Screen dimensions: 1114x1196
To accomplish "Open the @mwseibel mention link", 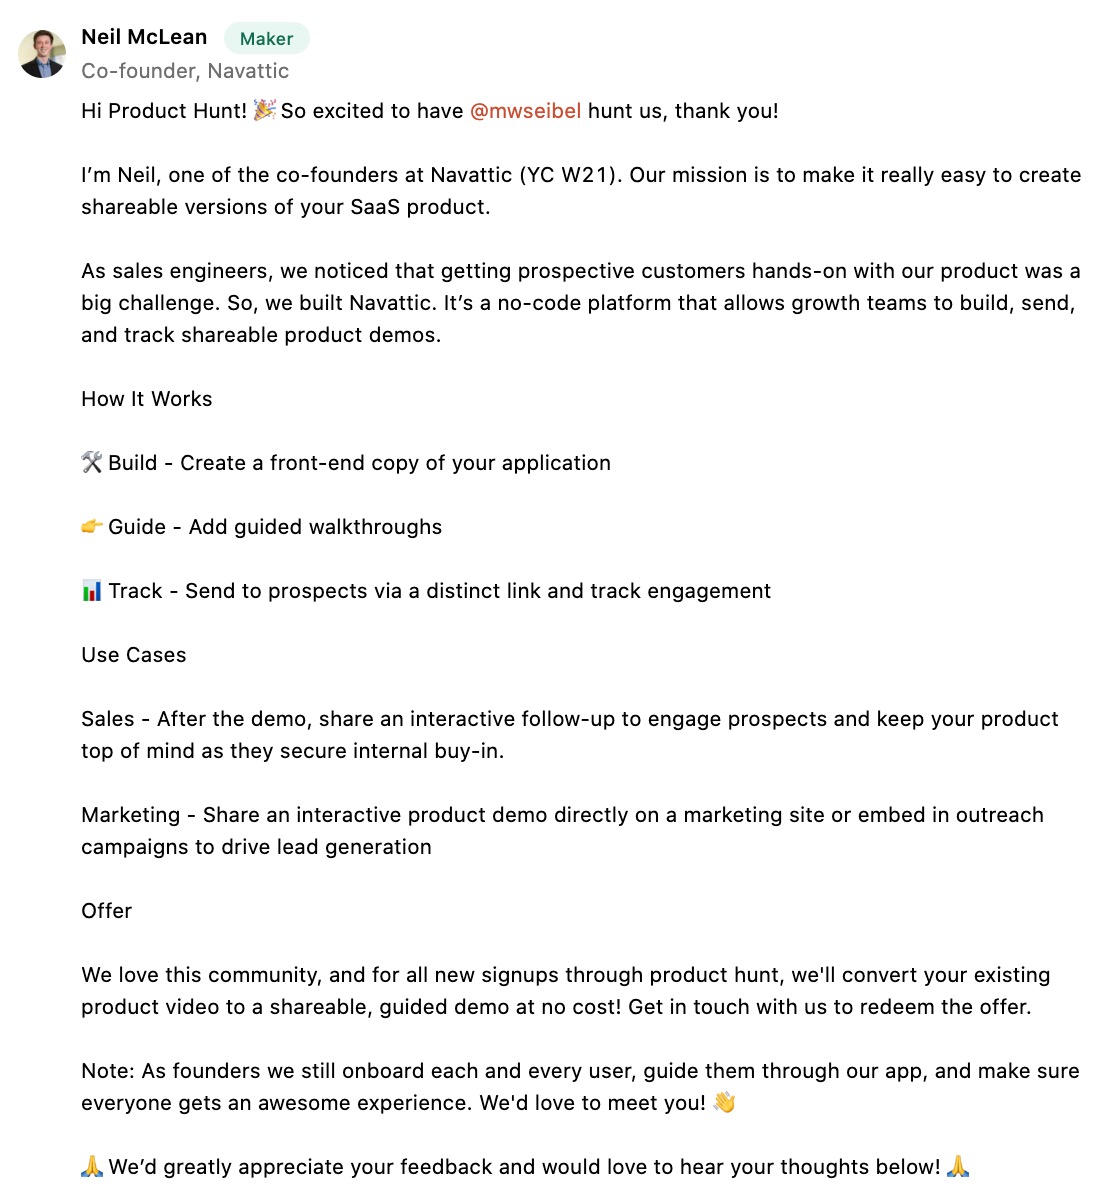I will [525, 111].
